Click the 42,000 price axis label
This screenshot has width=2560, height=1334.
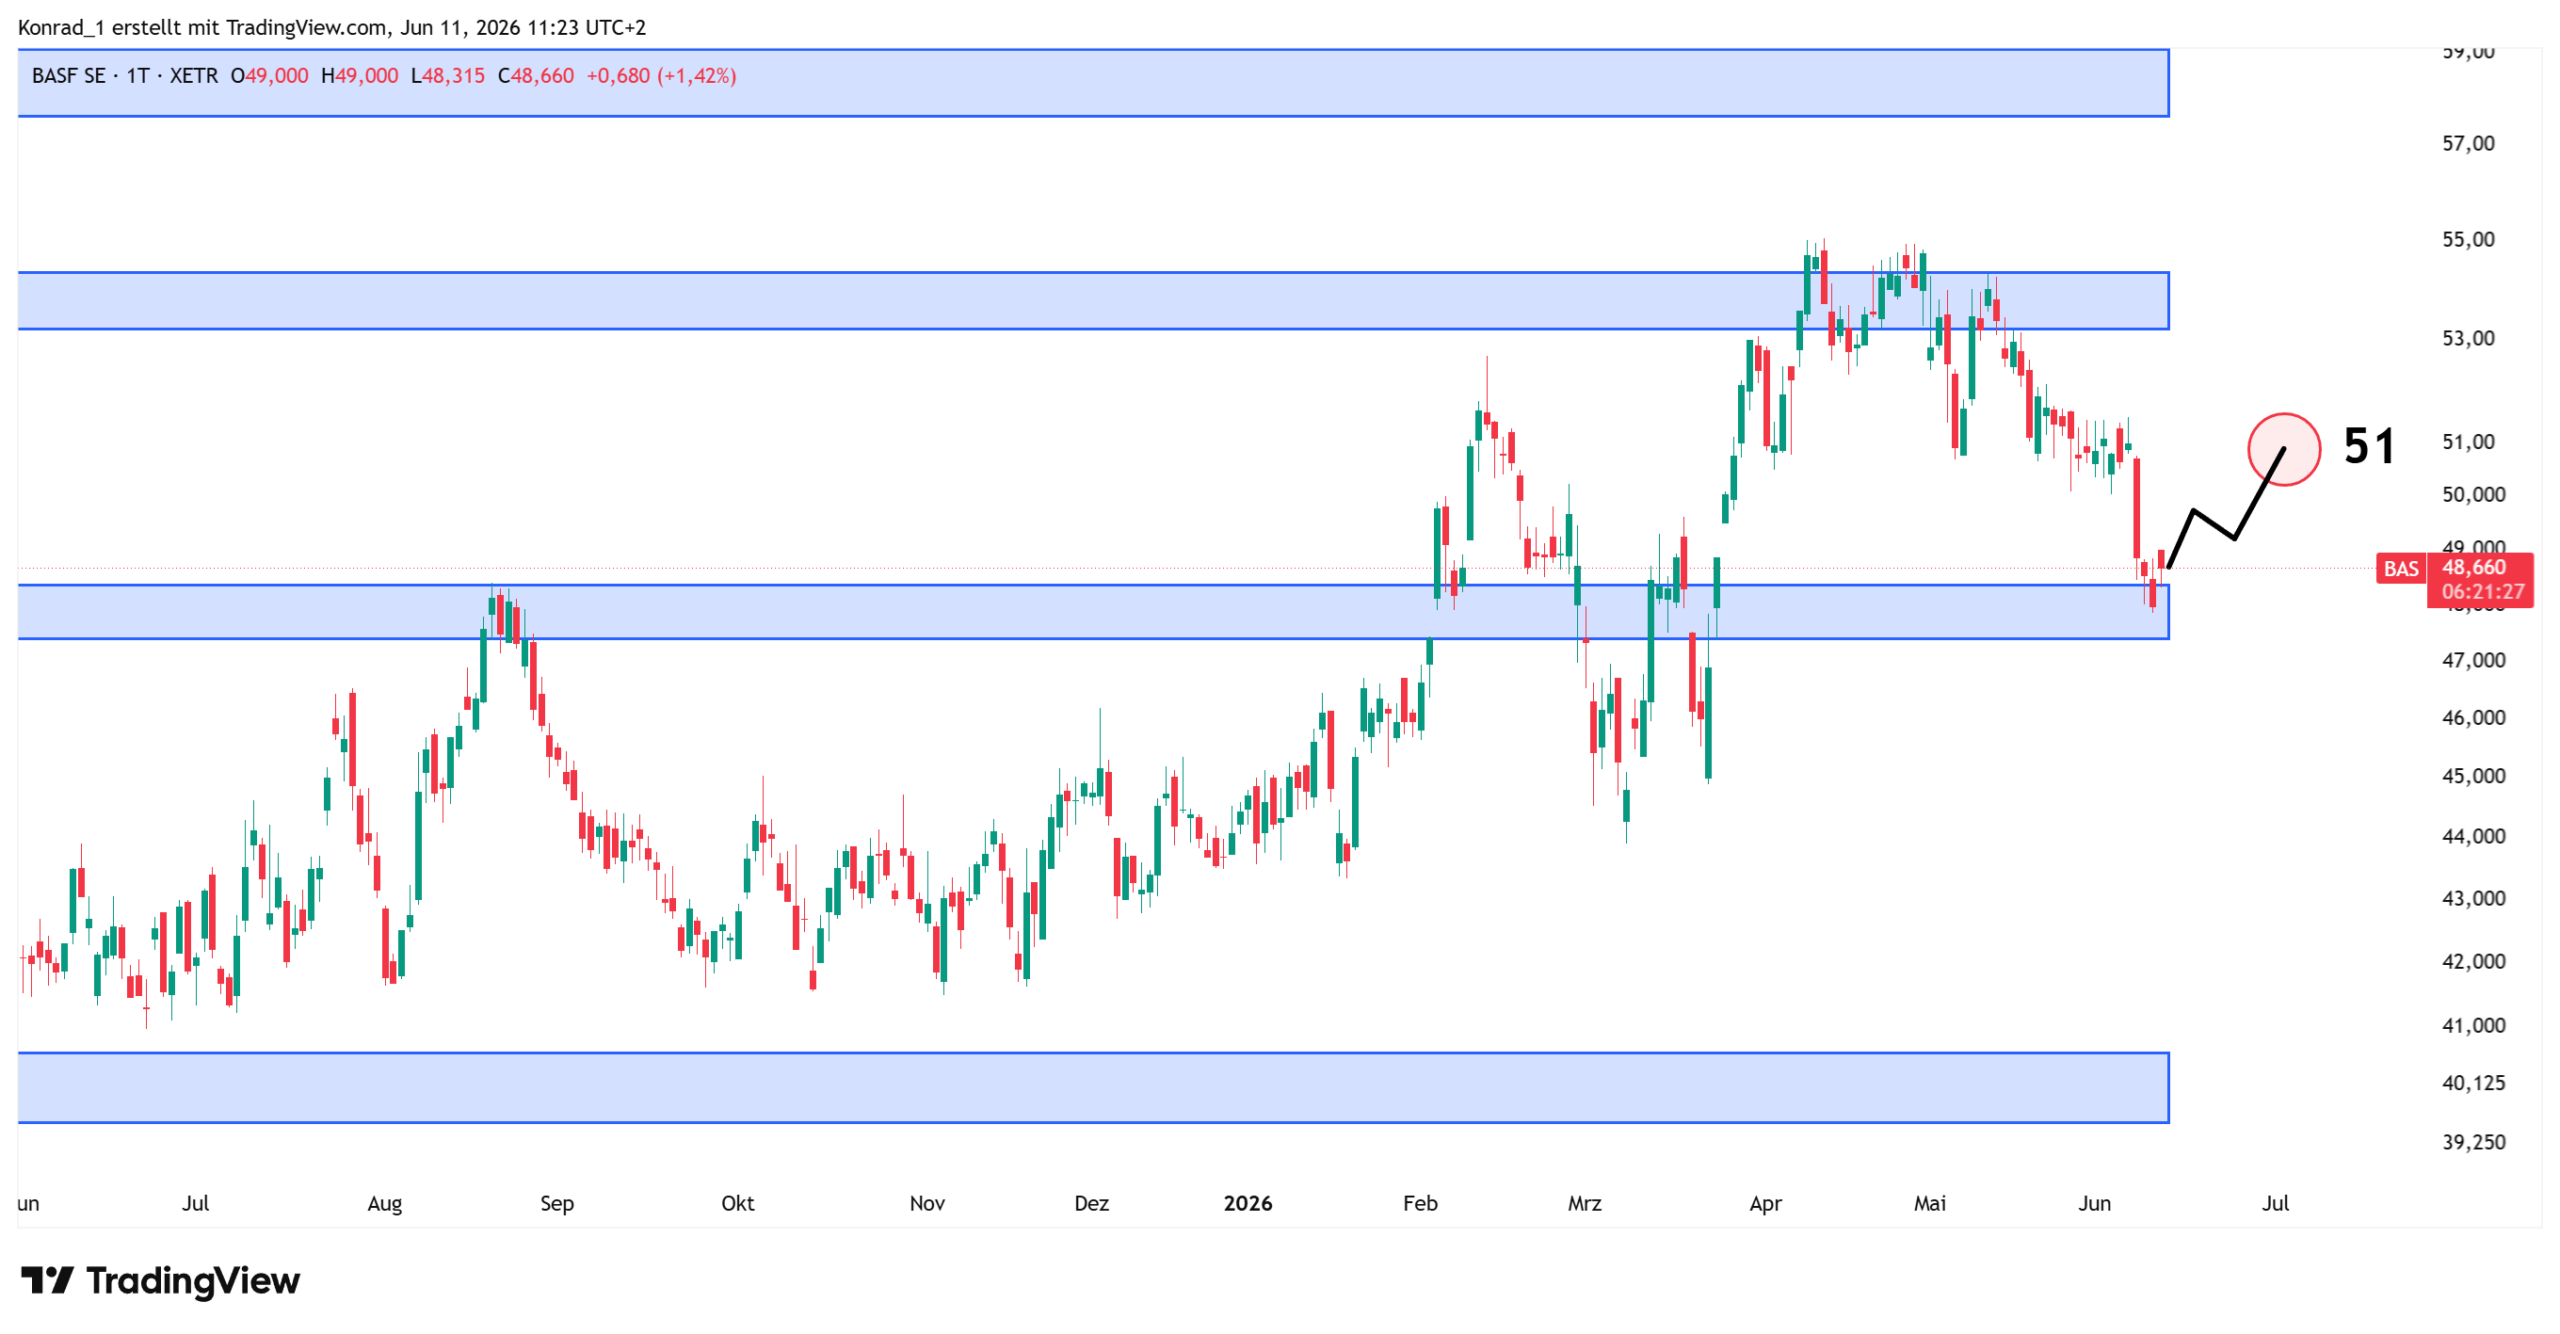(2473, 961)
